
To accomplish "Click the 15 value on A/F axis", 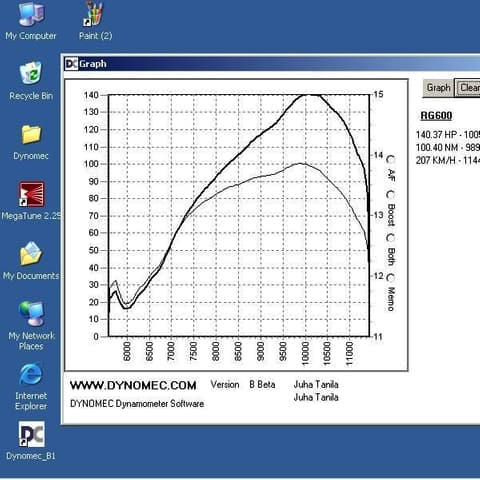I will 378,94.
